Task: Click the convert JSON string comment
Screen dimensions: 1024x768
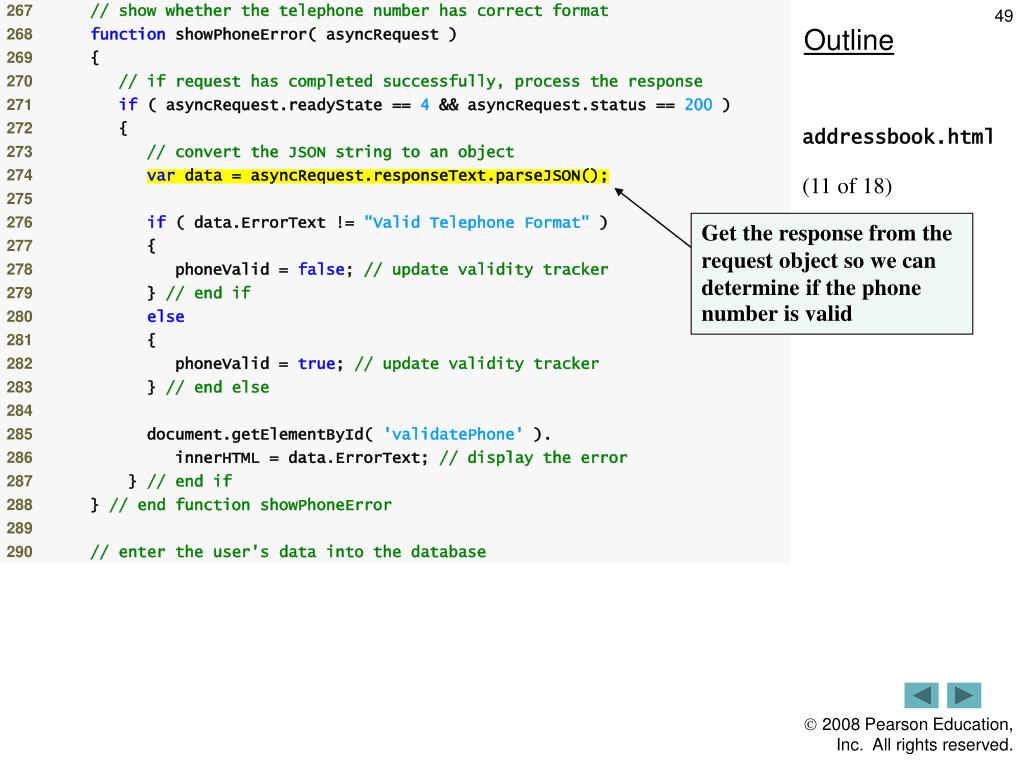Action: 330,152
